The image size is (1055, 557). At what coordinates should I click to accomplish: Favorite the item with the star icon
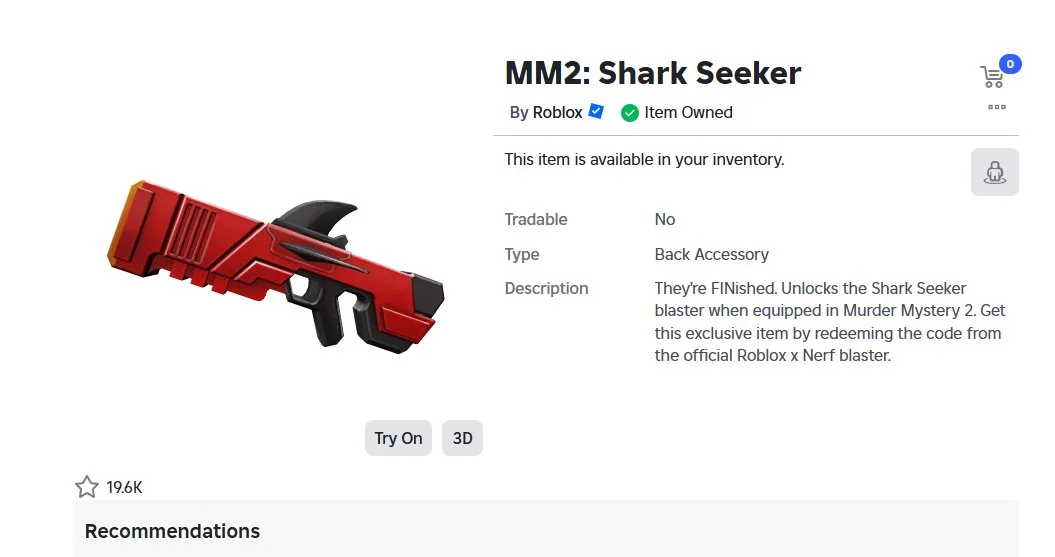[87, 487]
